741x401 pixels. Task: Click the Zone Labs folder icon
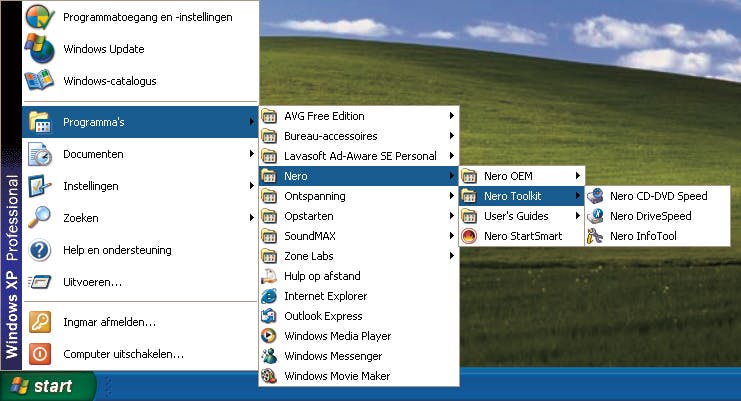(269, 256)
